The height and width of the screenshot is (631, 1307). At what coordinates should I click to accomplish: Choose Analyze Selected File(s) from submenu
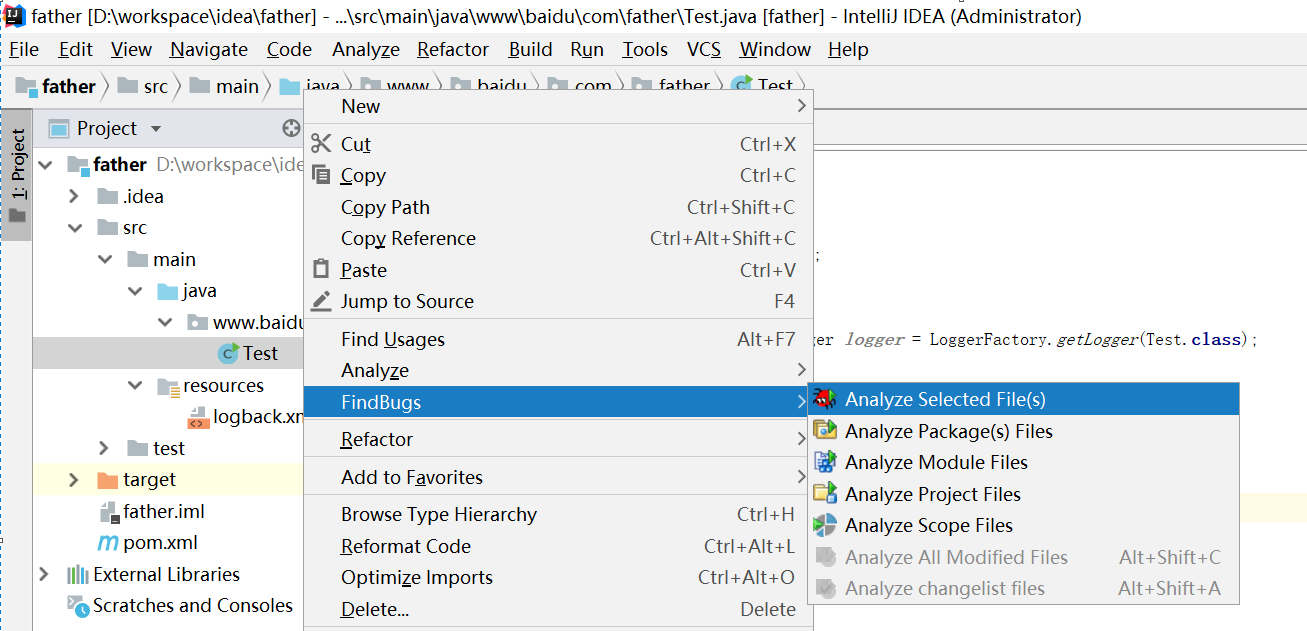click(1023, 399)
